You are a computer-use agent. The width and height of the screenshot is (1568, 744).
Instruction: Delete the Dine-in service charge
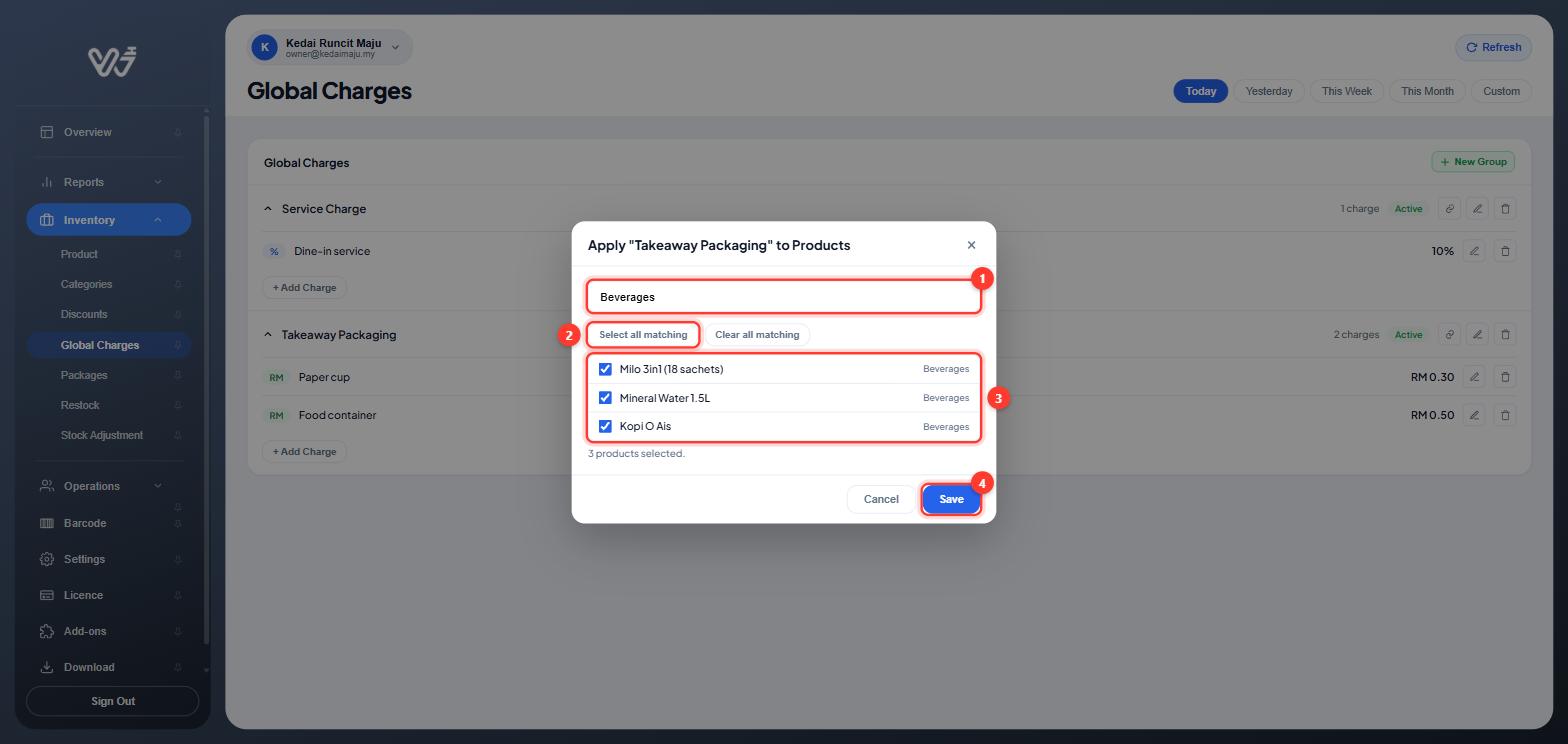1505,251
